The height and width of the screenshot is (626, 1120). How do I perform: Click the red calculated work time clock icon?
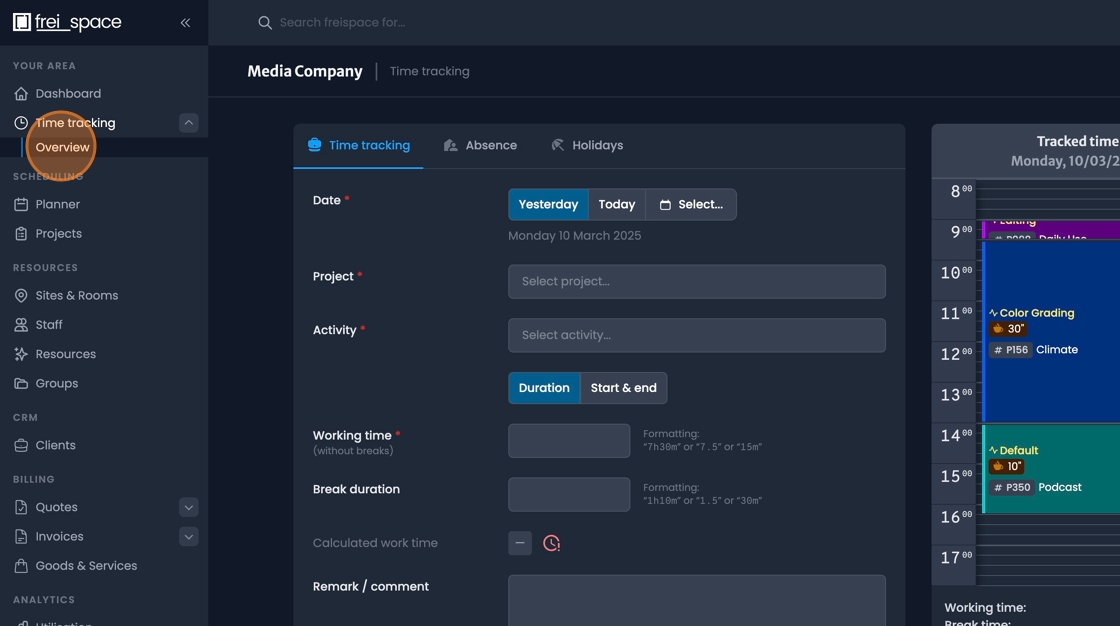point(551,543)
